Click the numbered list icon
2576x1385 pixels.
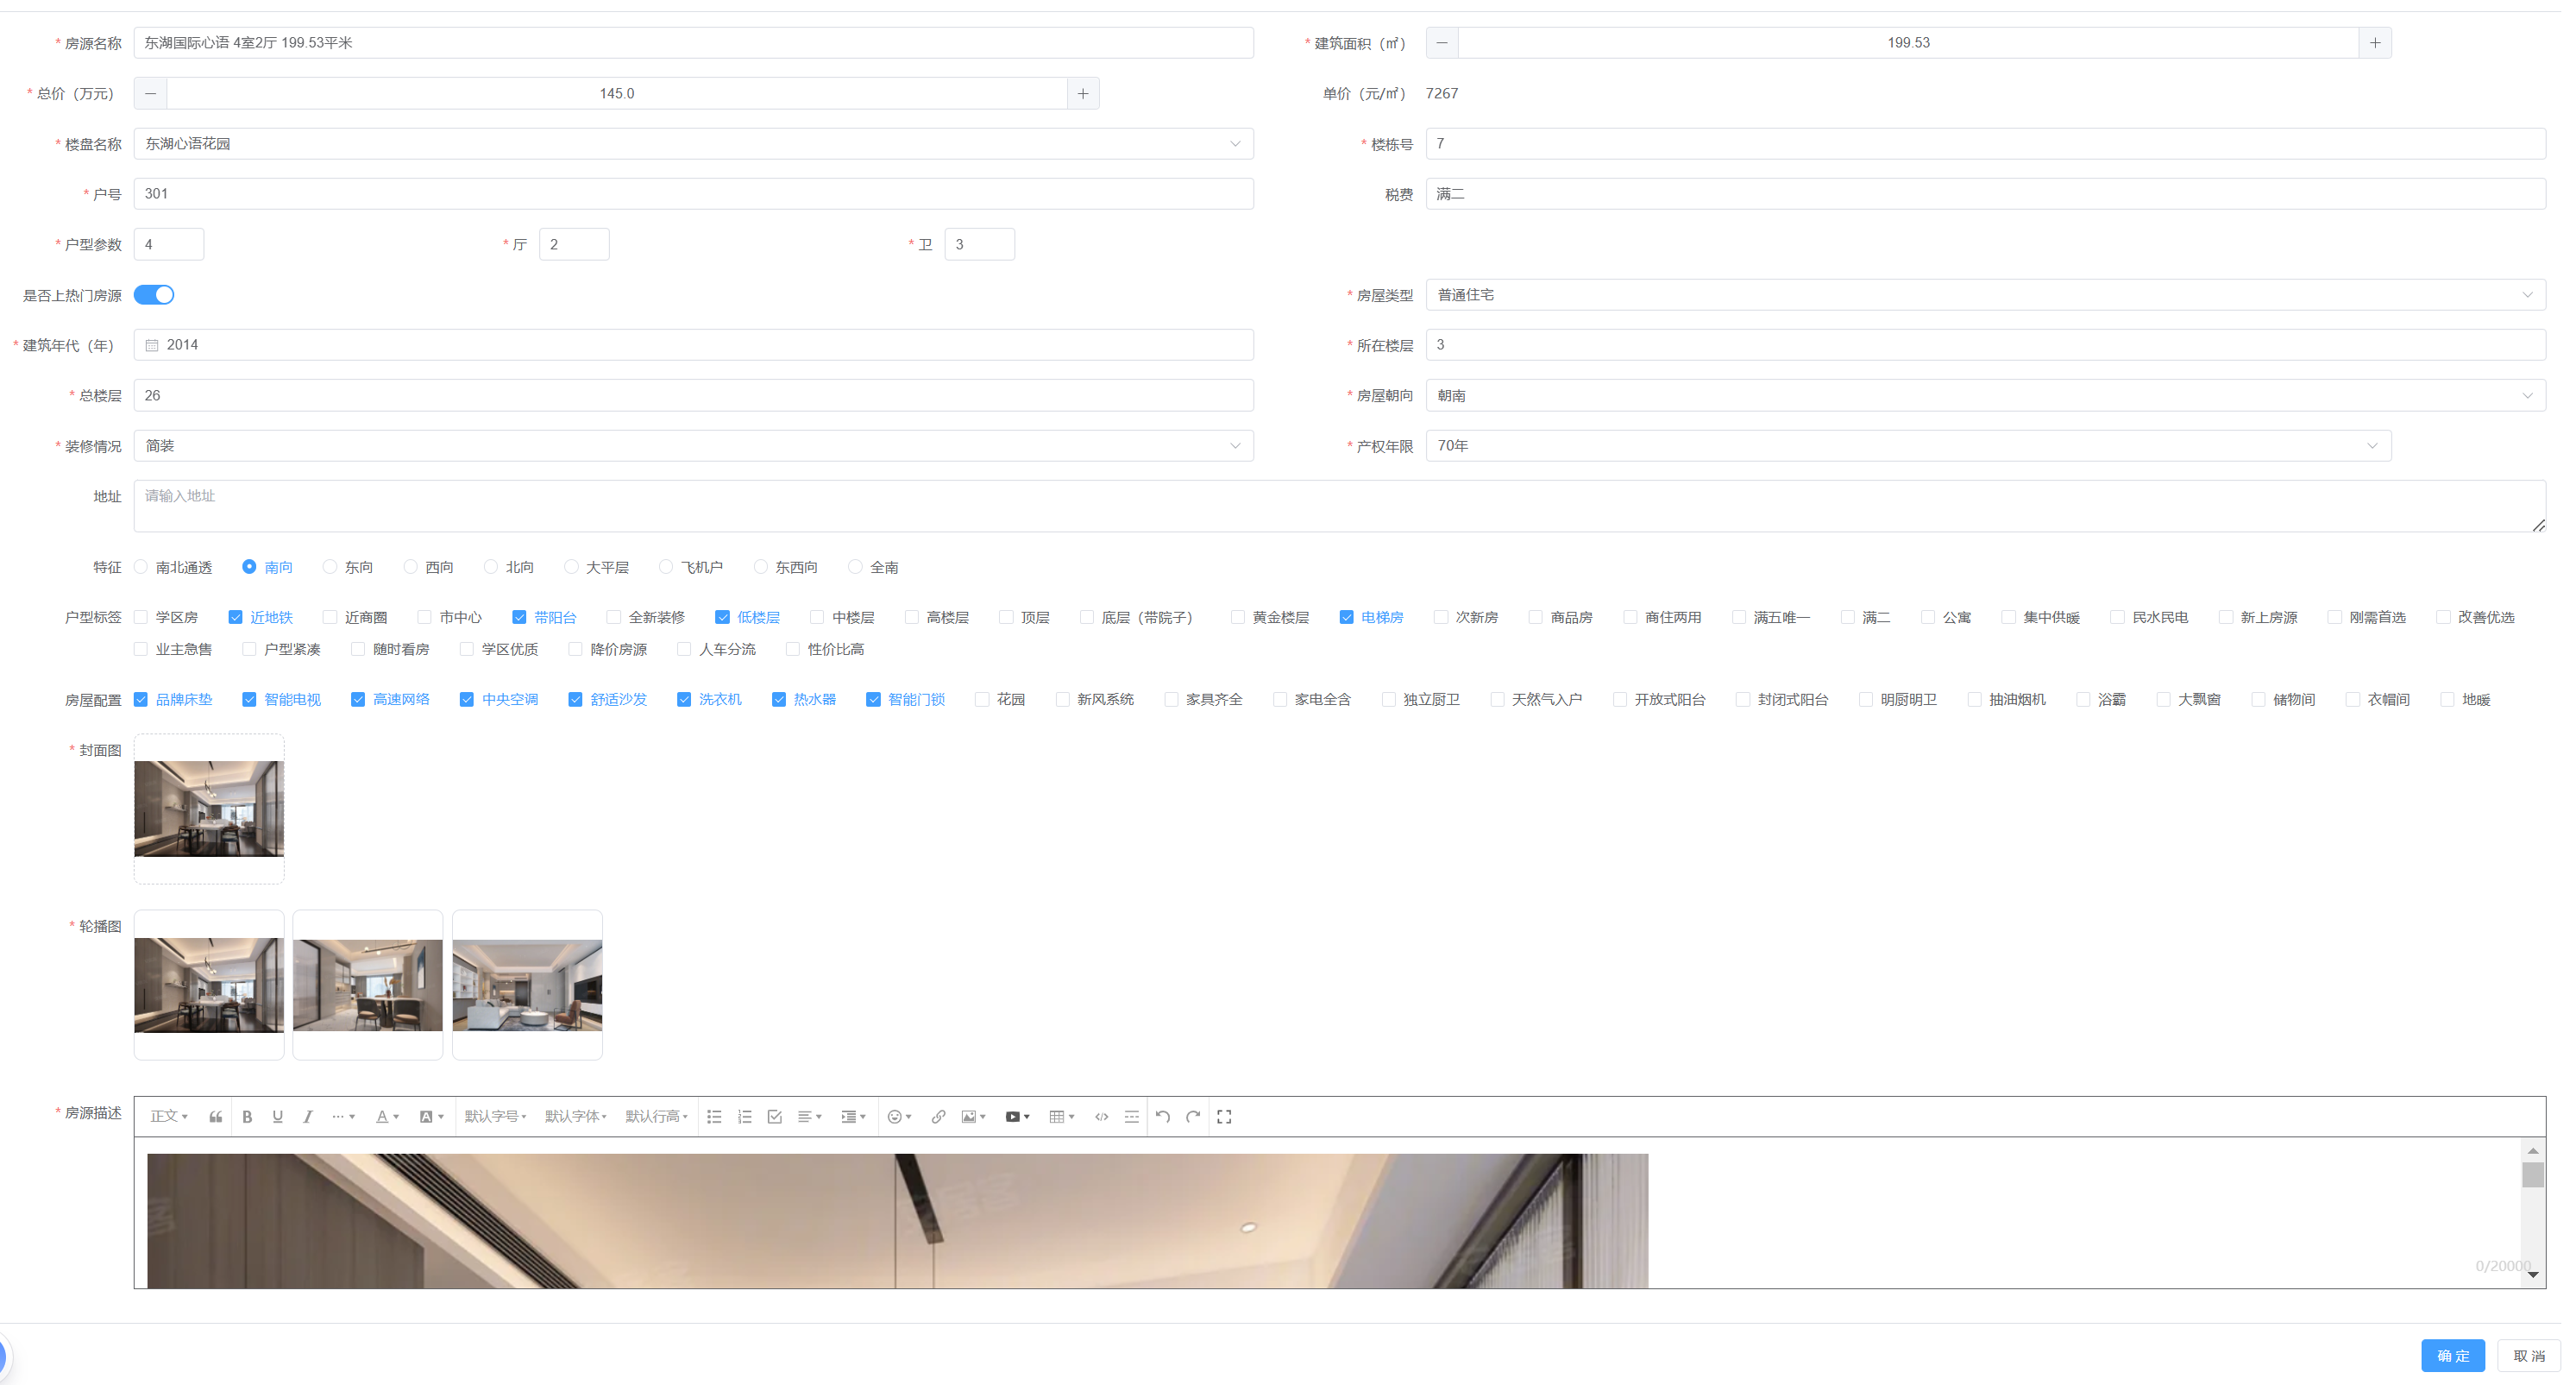click(x=744, y=1117)
